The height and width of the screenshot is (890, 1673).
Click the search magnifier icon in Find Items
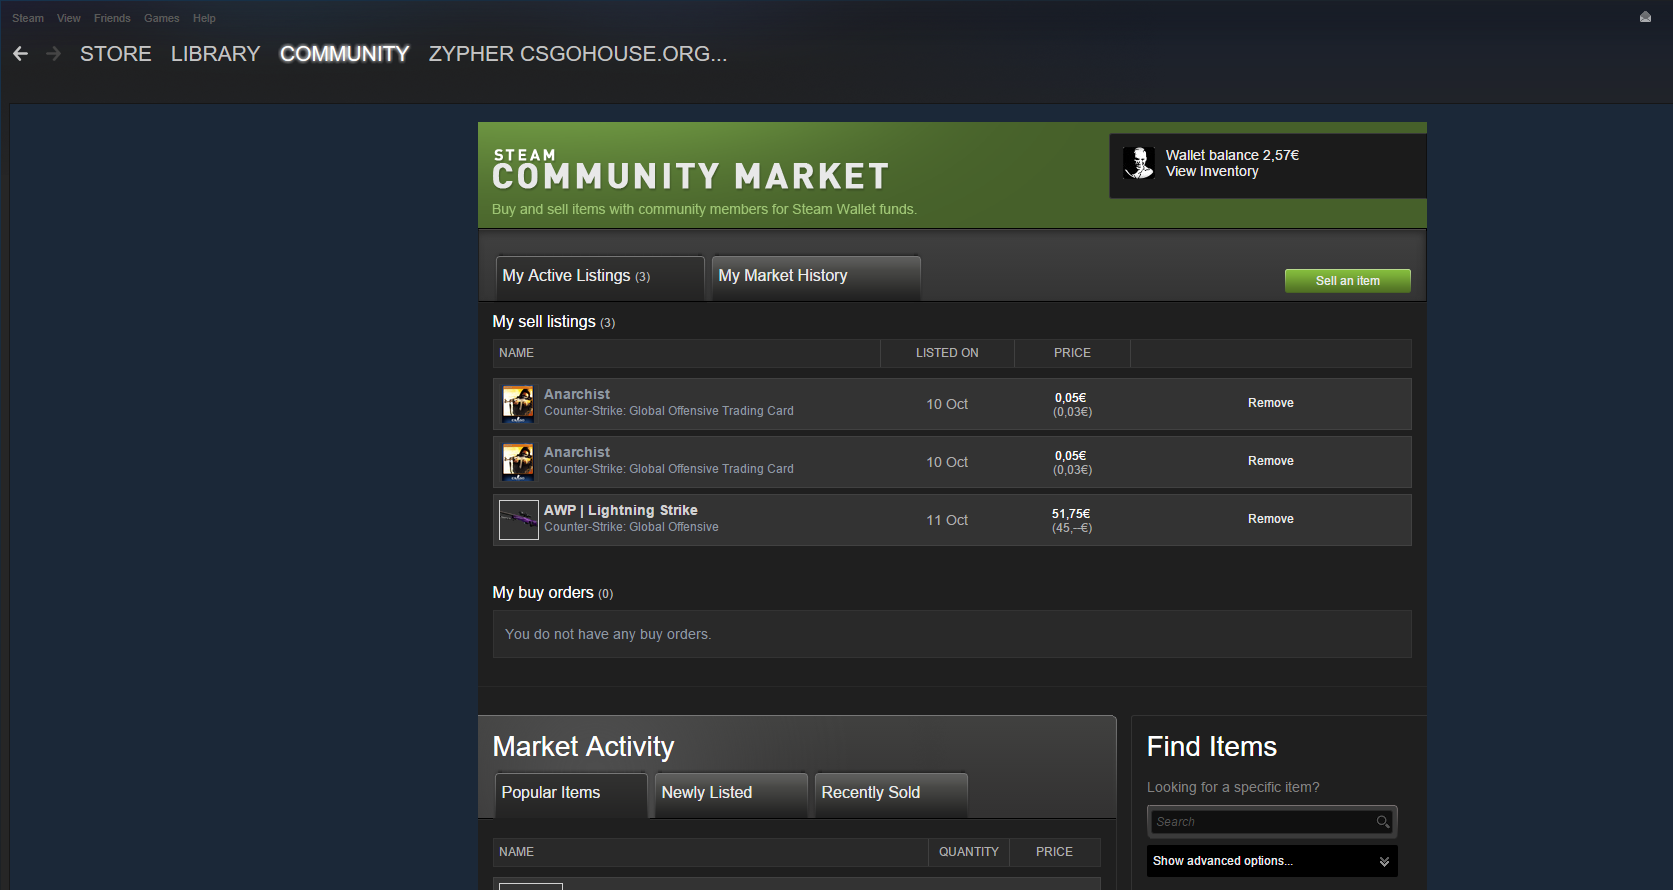(x=1382, y=822)
